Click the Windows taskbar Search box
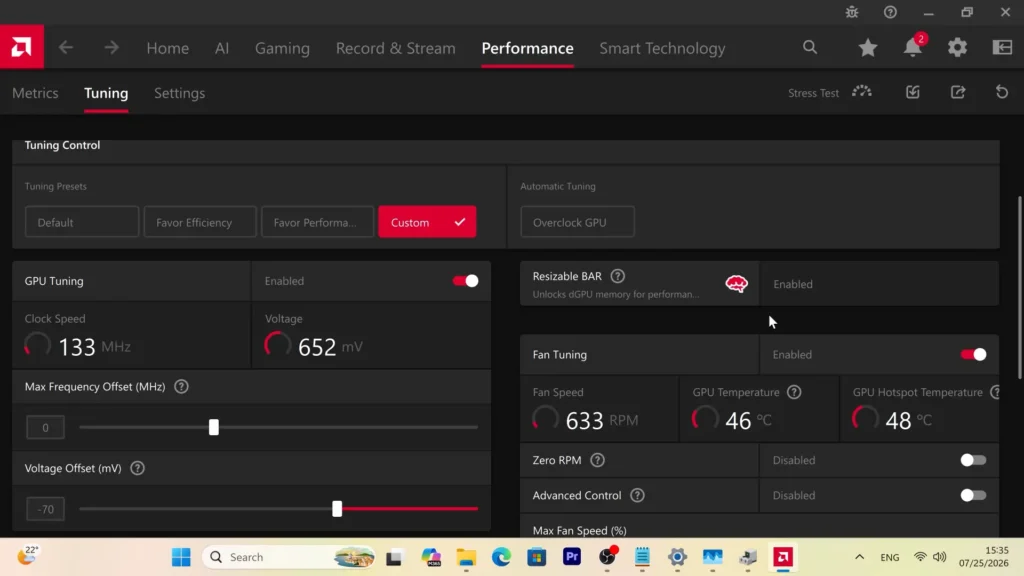The width and height of the screenshot is (1024, 576). 290,557
